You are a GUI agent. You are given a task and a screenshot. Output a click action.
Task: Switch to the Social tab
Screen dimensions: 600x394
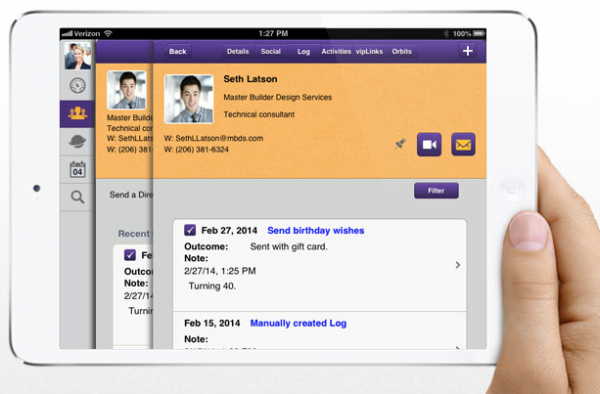coord(271,52)
